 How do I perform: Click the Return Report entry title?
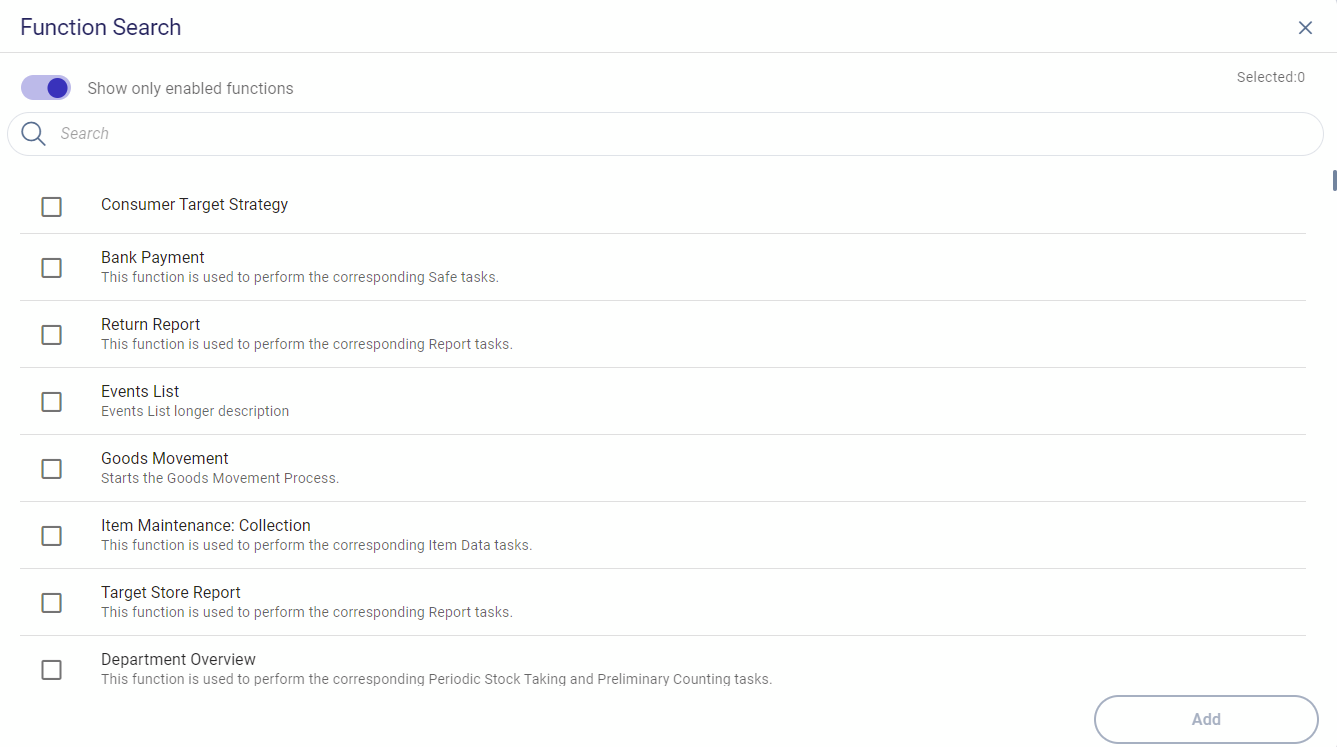click(151, 325)
